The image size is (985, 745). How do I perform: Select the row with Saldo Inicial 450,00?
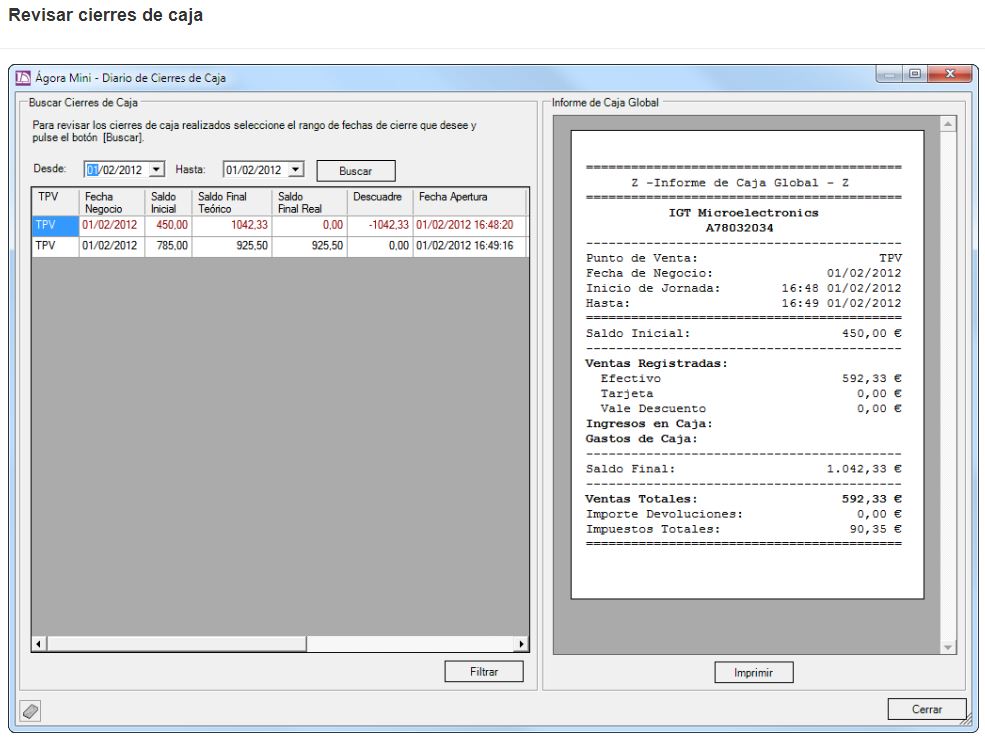click(280, 226)
